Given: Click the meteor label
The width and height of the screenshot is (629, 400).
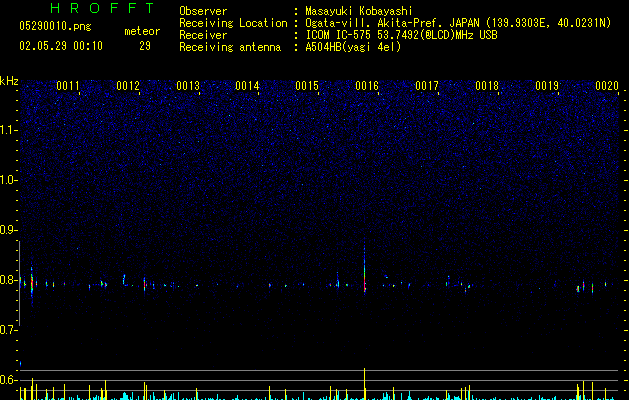Looking at the screenshot, I should [x=142, y=31].
